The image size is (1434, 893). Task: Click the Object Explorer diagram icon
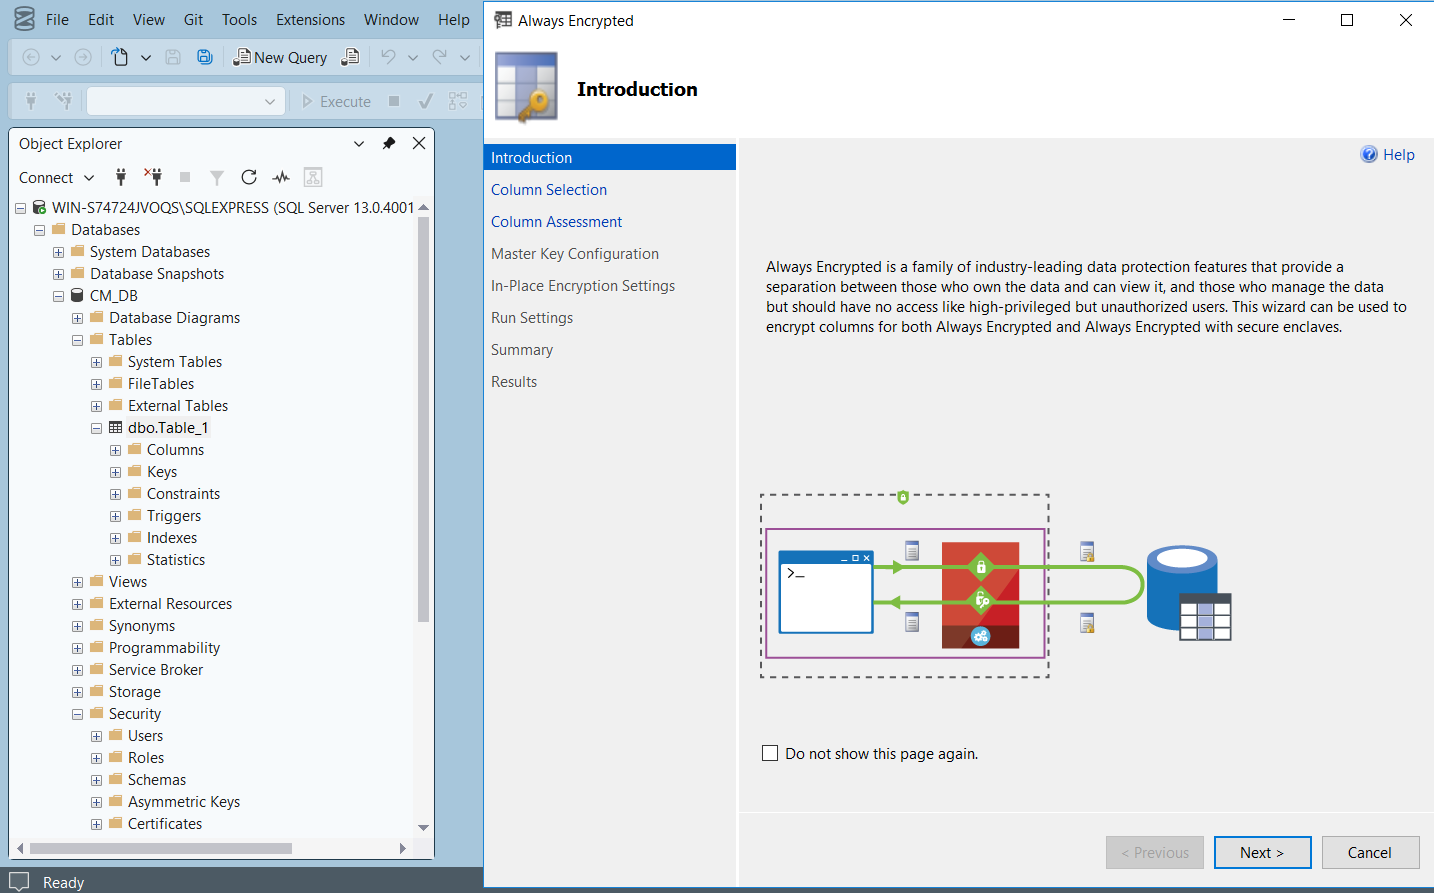[313, 177]
